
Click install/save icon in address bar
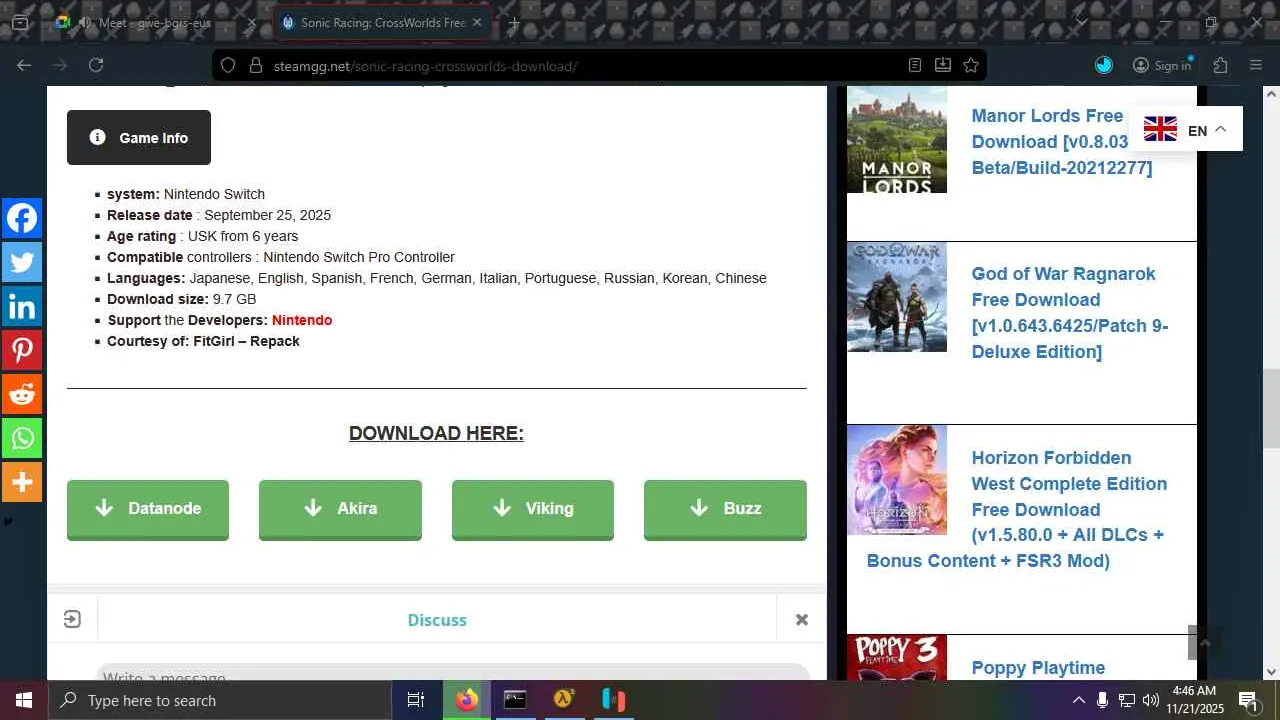tap(942, 66)
